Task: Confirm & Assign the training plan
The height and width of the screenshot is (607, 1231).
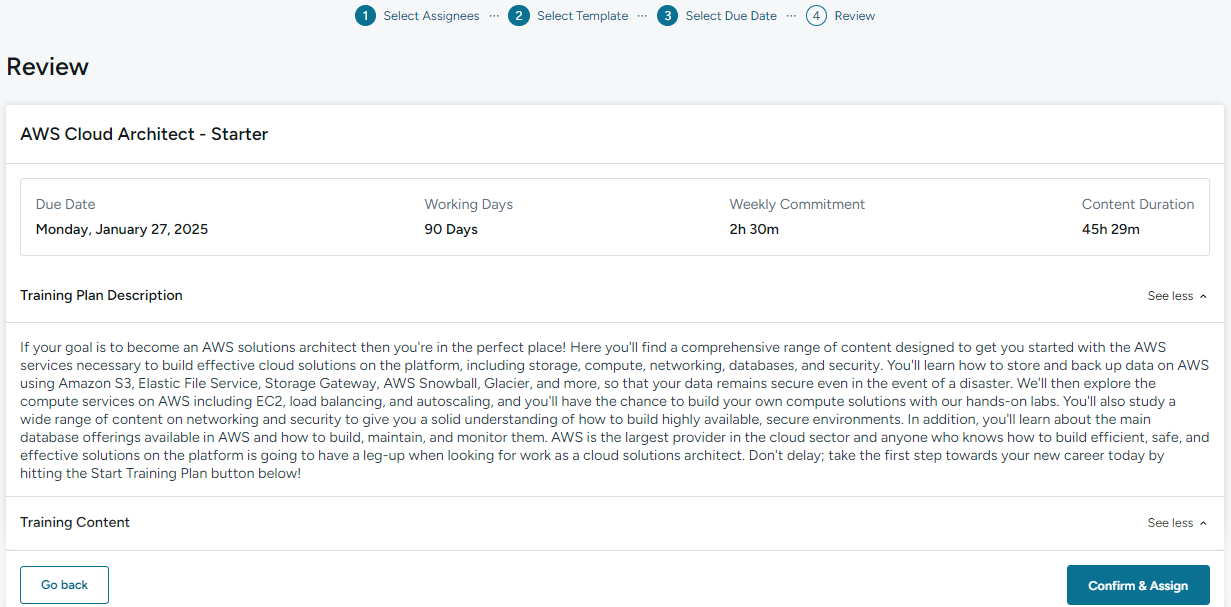Action: pyautogui.click(x=1138, y=585)
